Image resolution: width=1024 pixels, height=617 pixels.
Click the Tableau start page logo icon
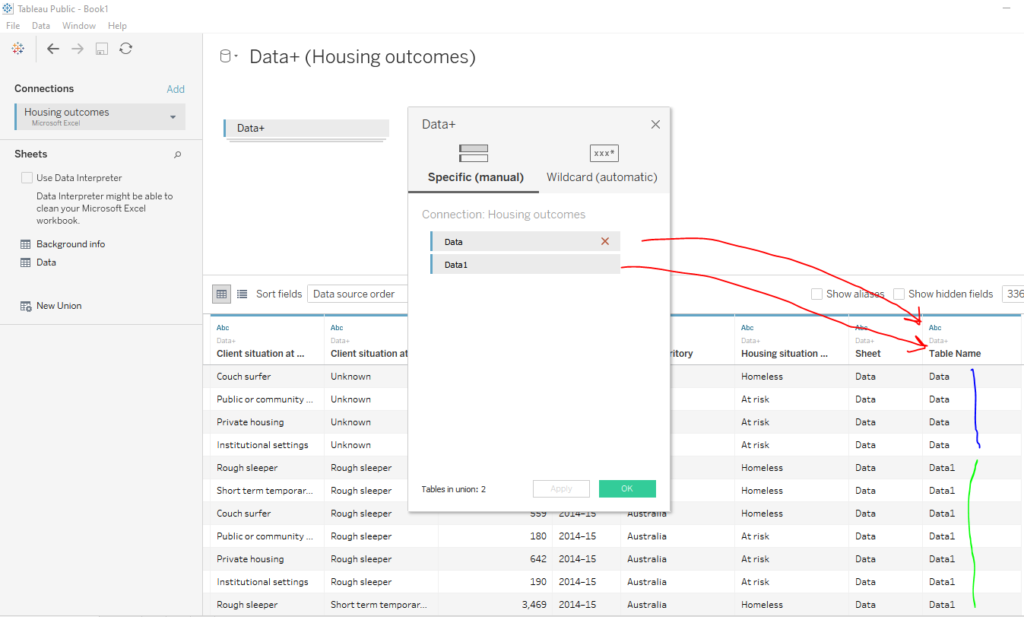click(18, 48)
